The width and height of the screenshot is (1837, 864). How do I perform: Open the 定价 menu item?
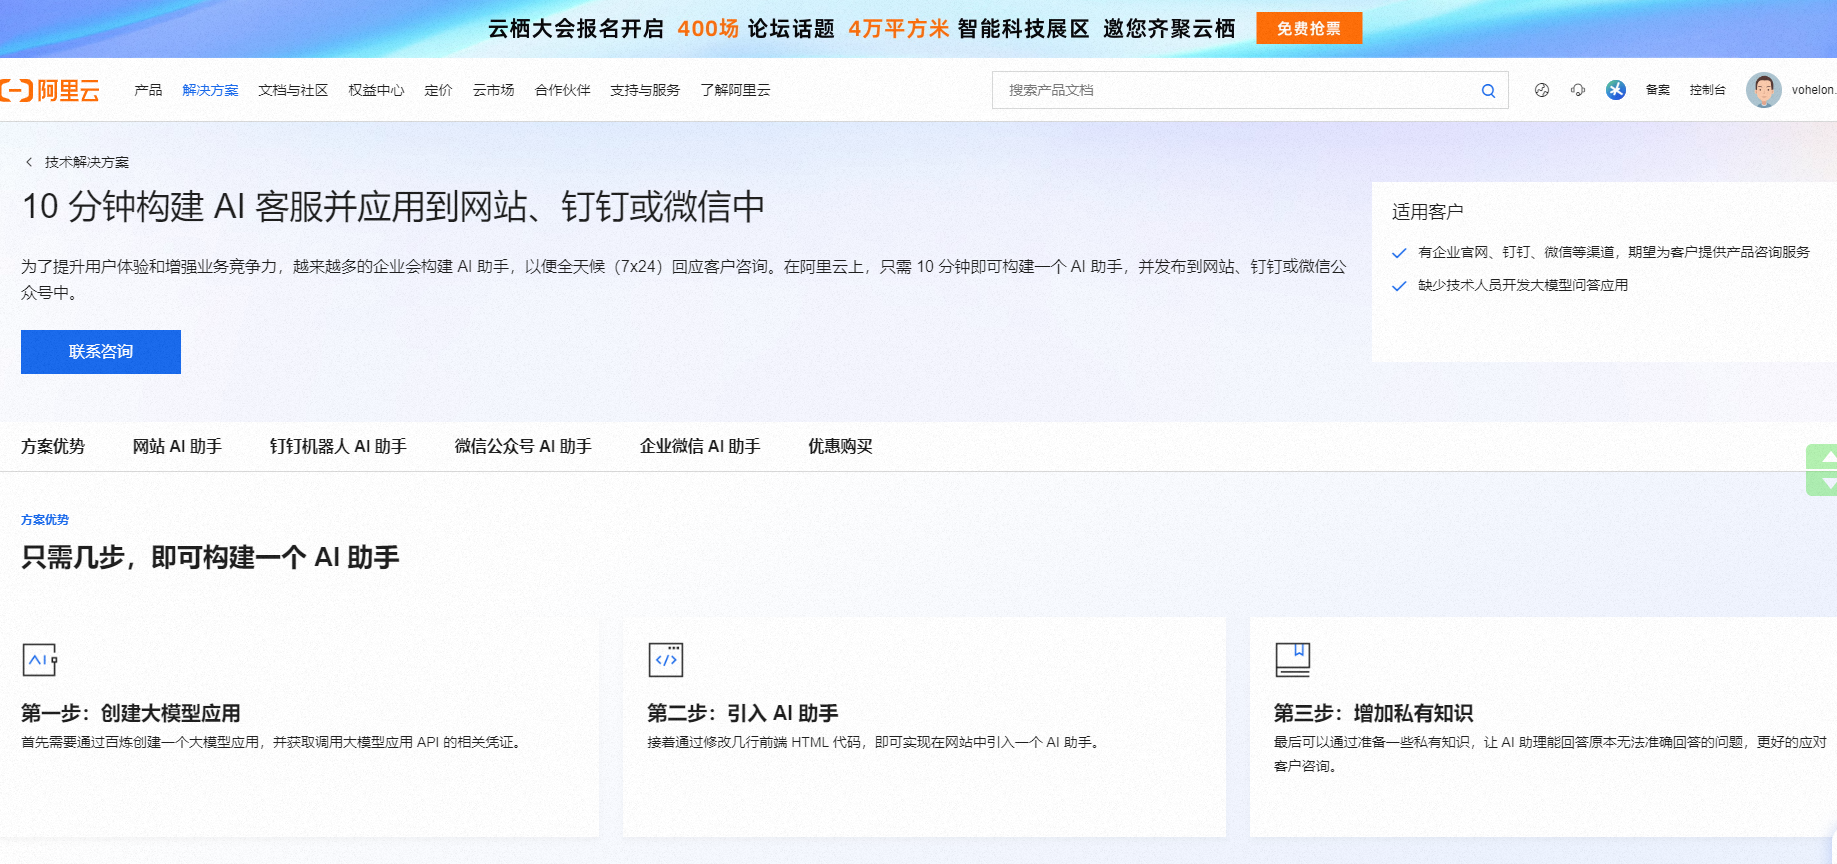438,90
